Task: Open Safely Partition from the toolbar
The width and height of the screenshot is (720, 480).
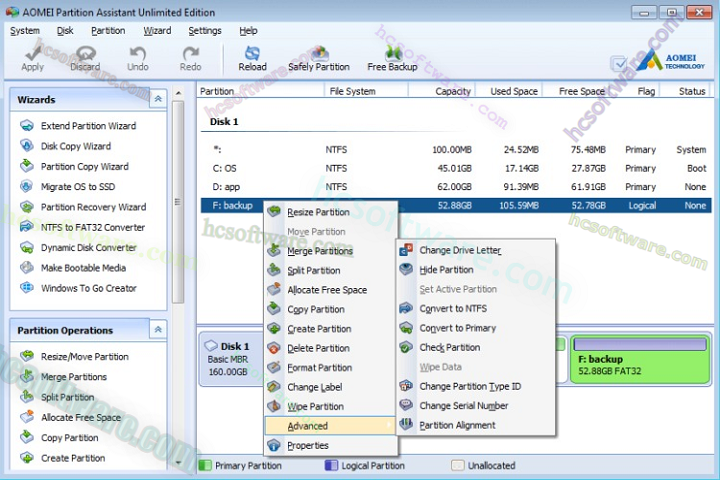Action: (x=319, y=58)
